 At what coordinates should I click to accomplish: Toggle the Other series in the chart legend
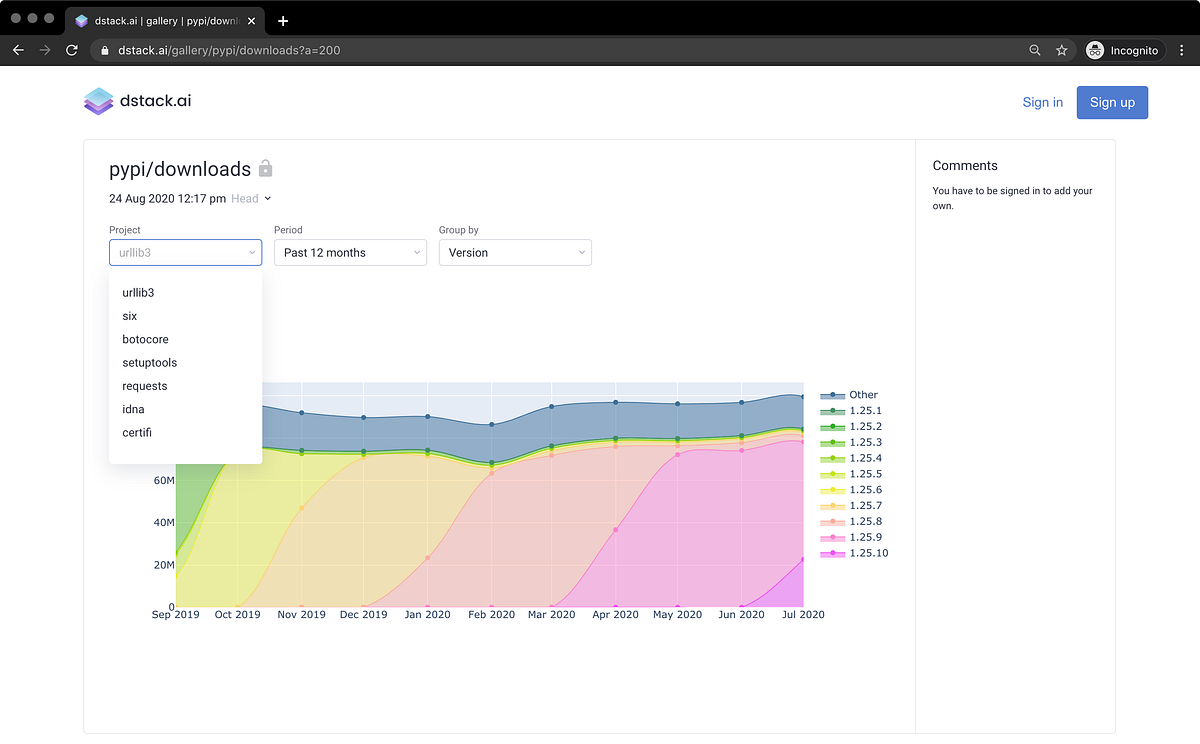(x=863, y=394)
